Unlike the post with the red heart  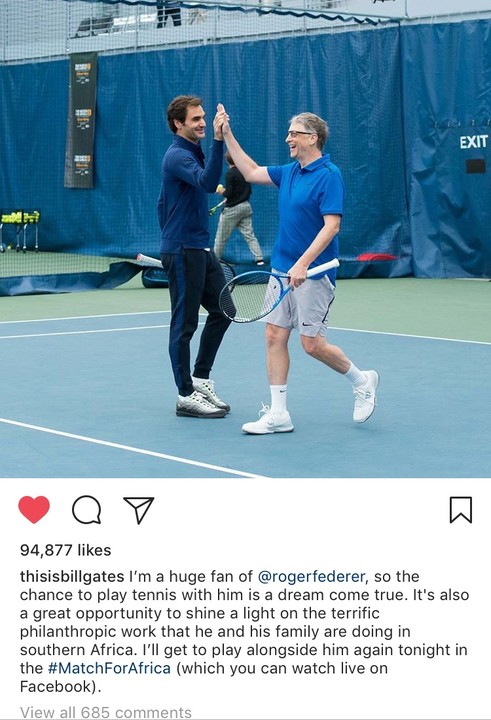(34, 509)
